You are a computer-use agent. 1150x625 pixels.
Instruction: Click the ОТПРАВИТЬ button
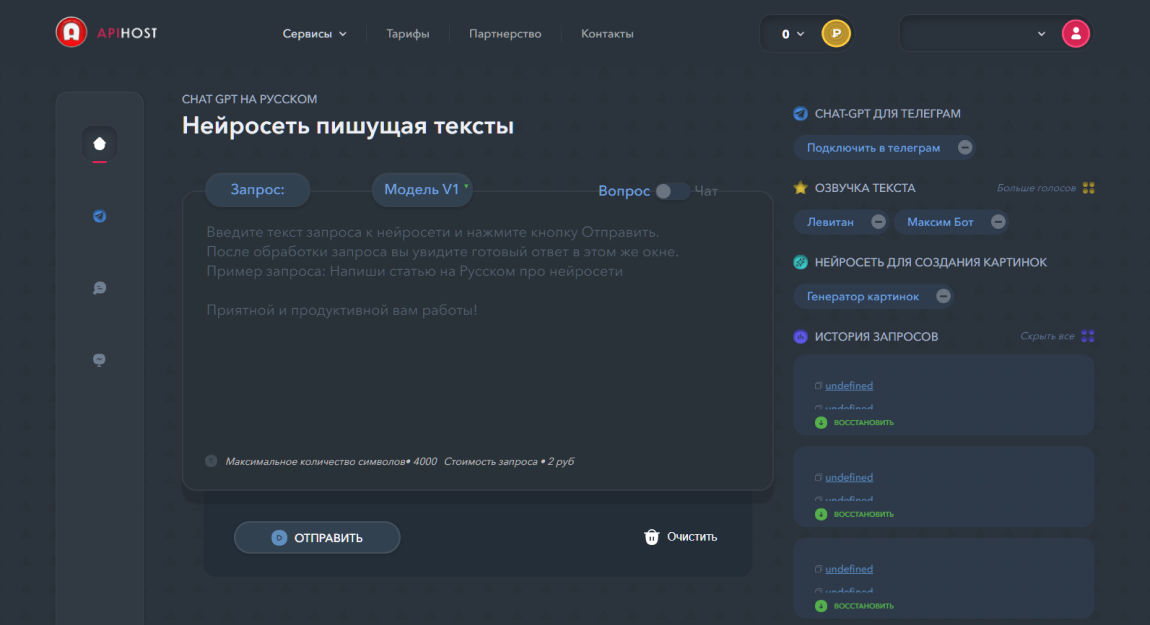tap(317, 538)
